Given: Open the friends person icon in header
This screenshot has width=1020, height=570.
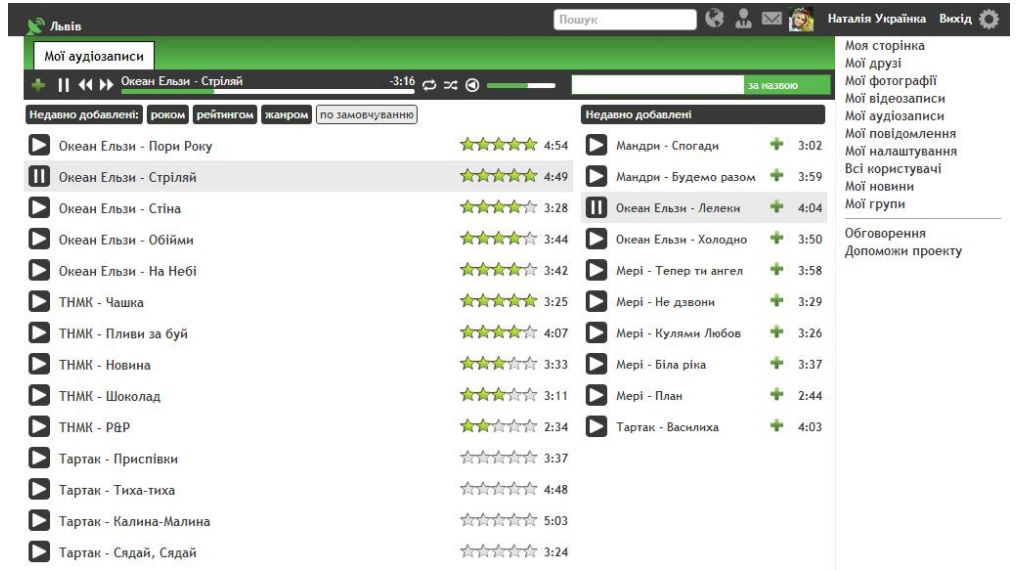Looking at the screenshot, I should [x=743, y=18].
